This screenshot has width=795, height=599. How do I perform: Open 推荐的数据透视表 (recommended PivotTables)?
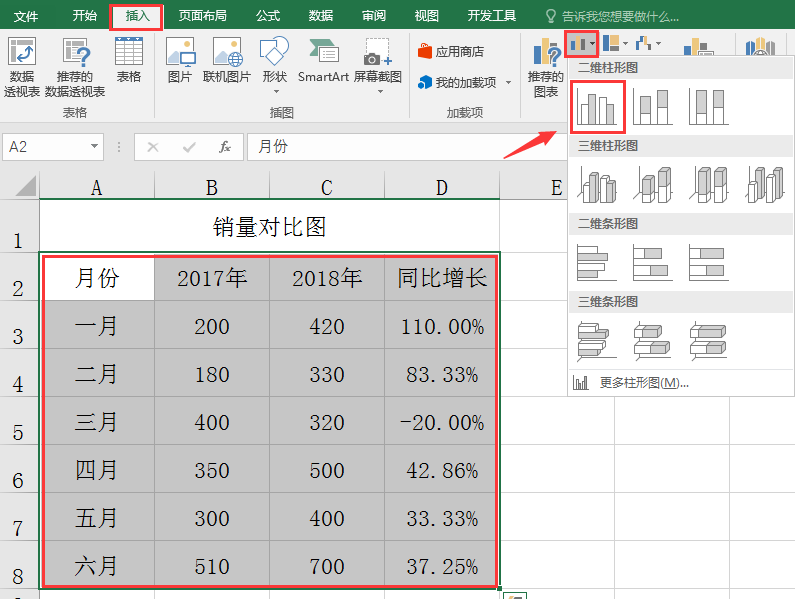coord(75,67)
